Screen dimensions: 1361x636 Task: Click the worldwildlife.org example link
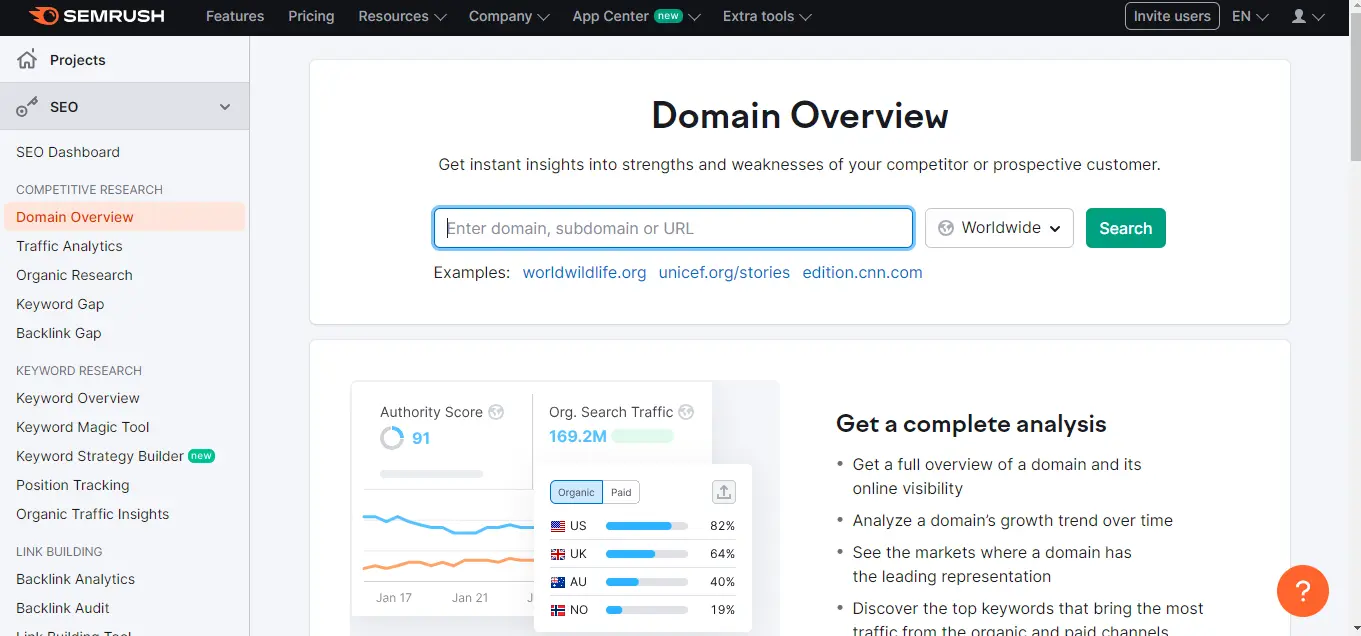[x=584, y=272]
